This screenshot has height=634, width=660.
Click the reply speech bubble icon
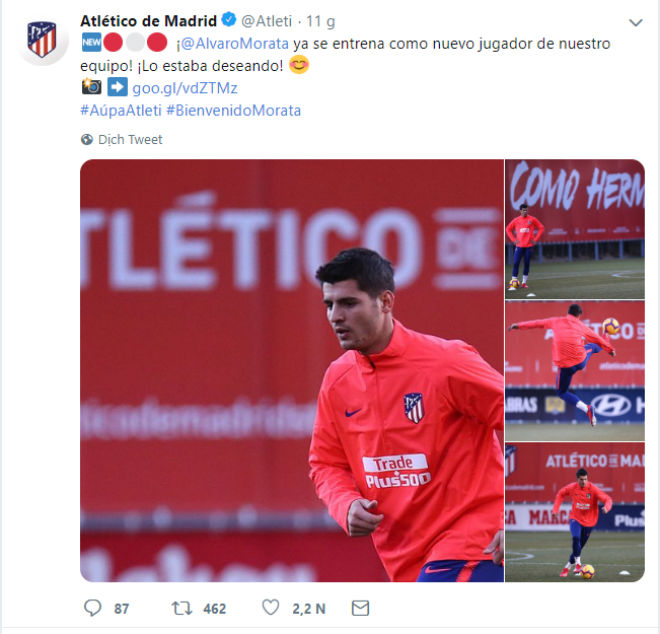[x=93, y=608]
